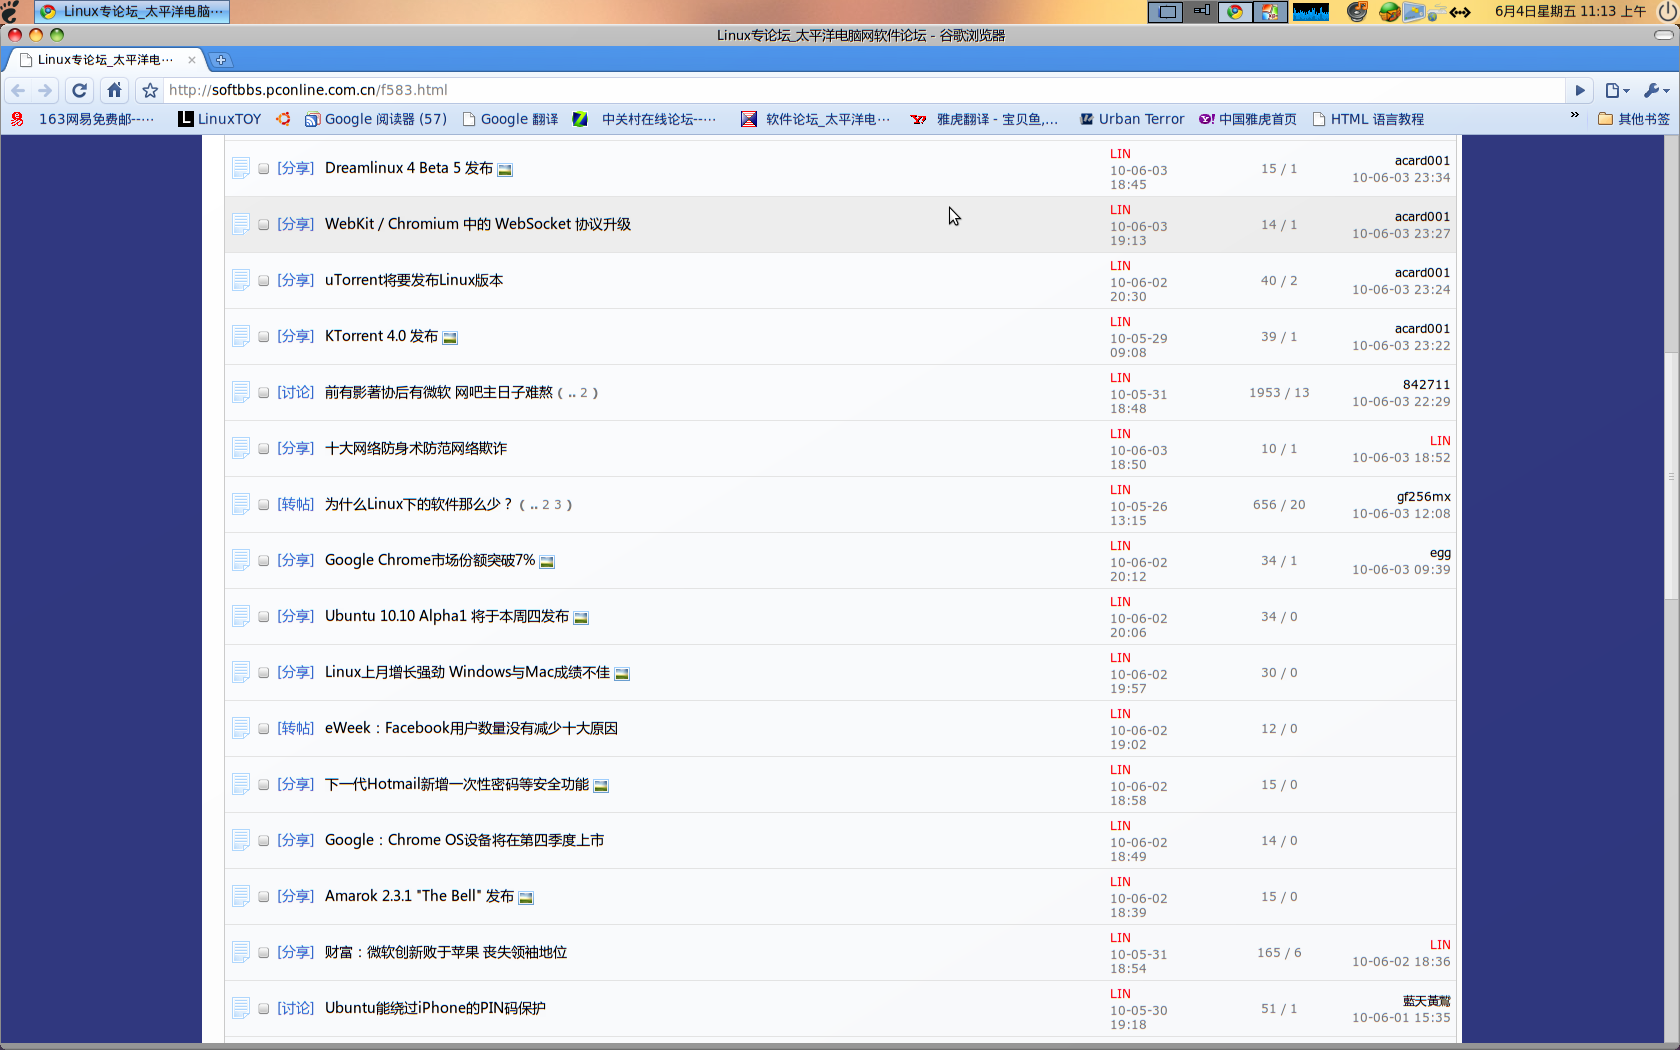The height and width of the screenshot is (1050, 1680).
Task: Open thread 前有影著协后有微软 网吧主日子难熬
Action: [x=439, y=392]
